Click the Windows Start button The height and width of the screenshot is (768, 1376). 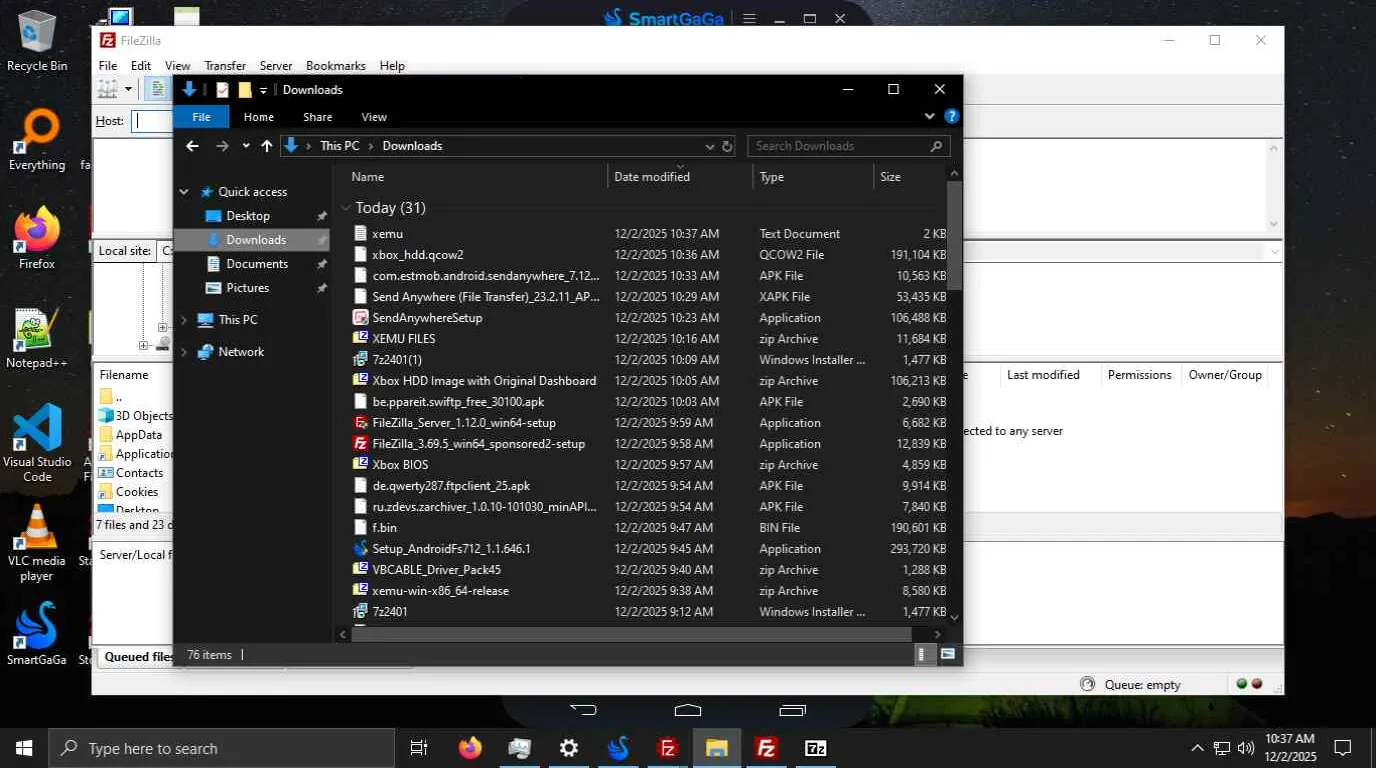[24, 748]
